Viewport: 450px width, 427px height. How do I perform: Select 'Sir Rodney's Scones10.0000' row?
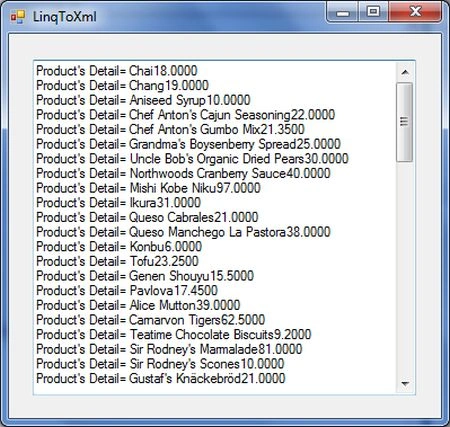pyautogui.click(x=215, y=364)
